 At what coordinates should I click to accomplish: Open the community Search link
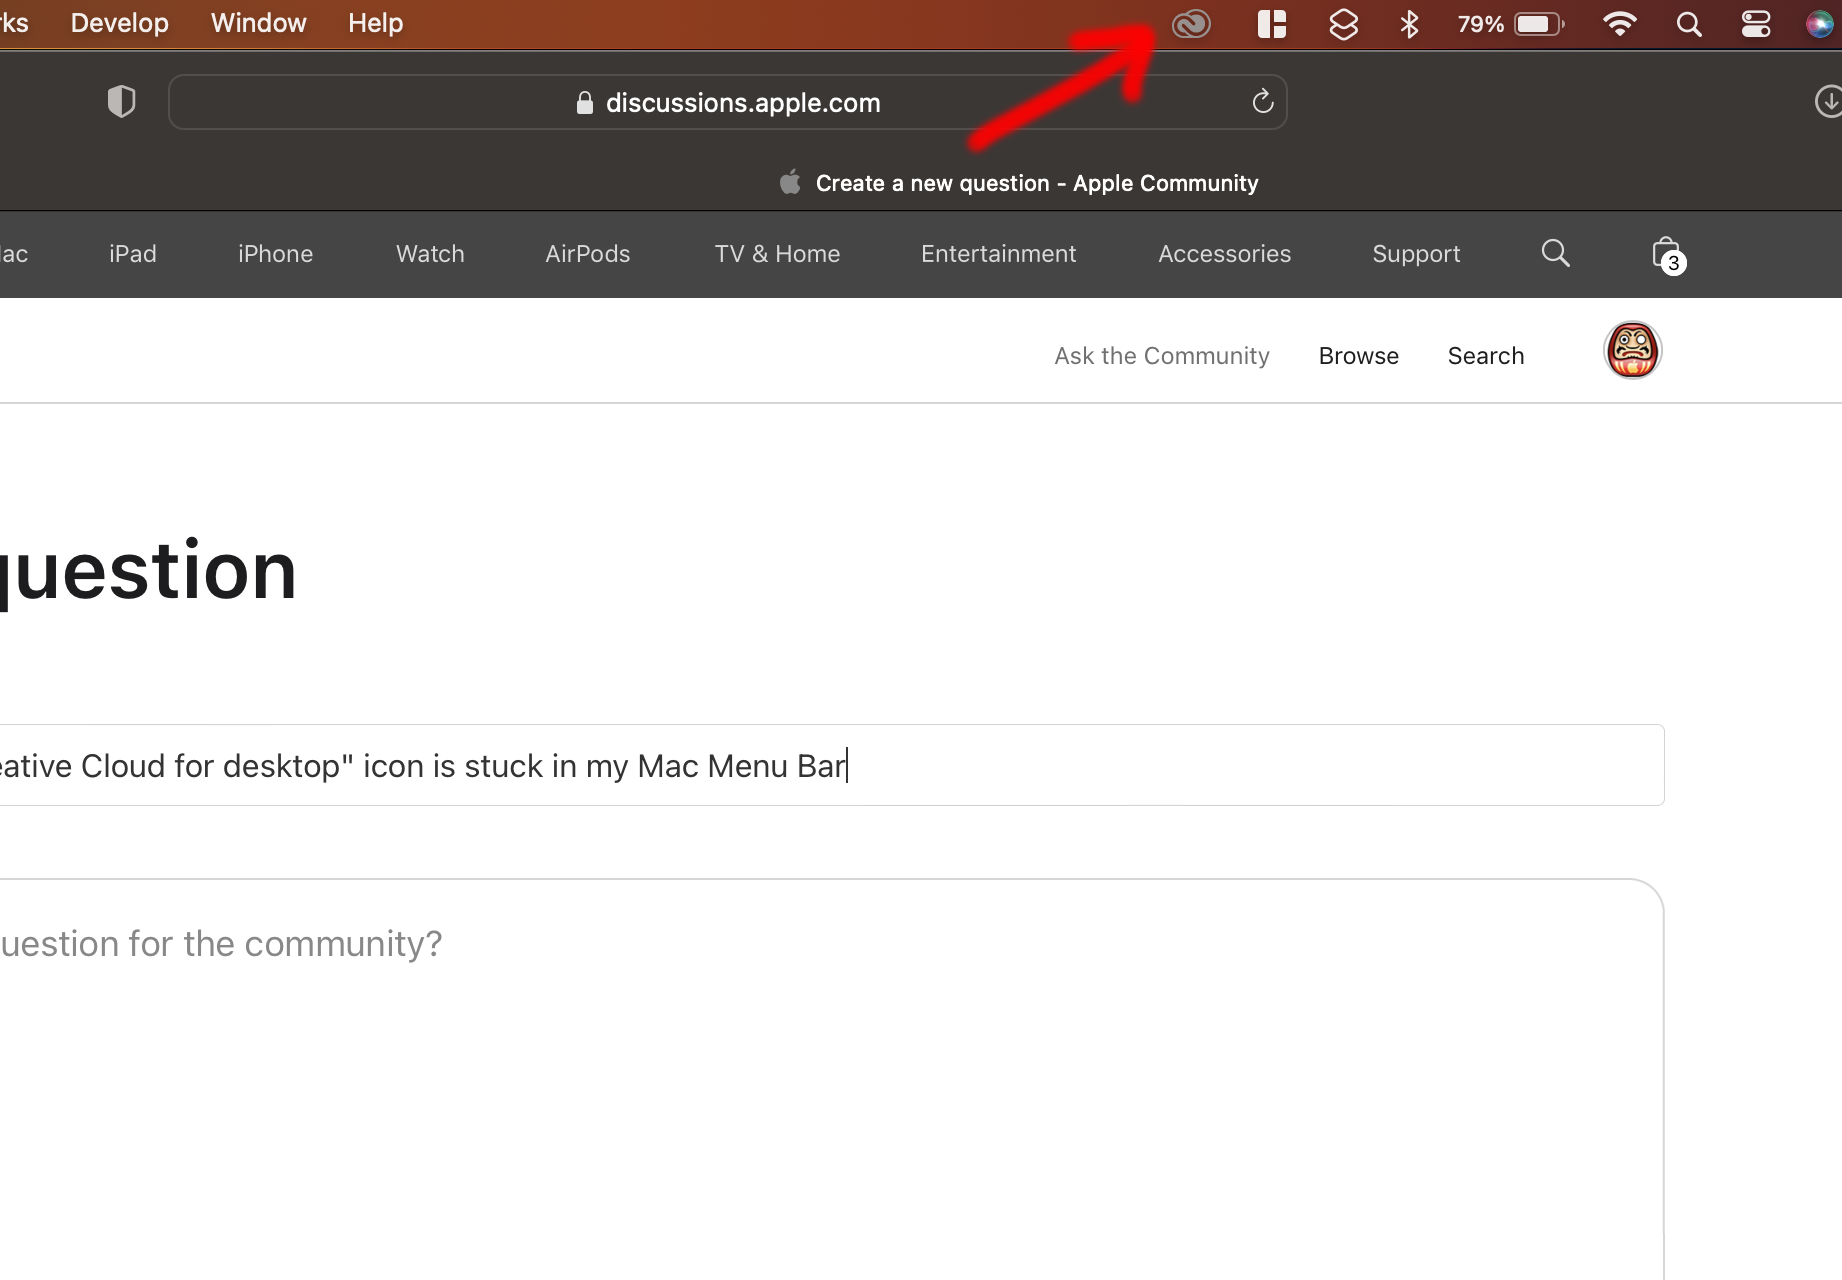(x=1486, y=356)
